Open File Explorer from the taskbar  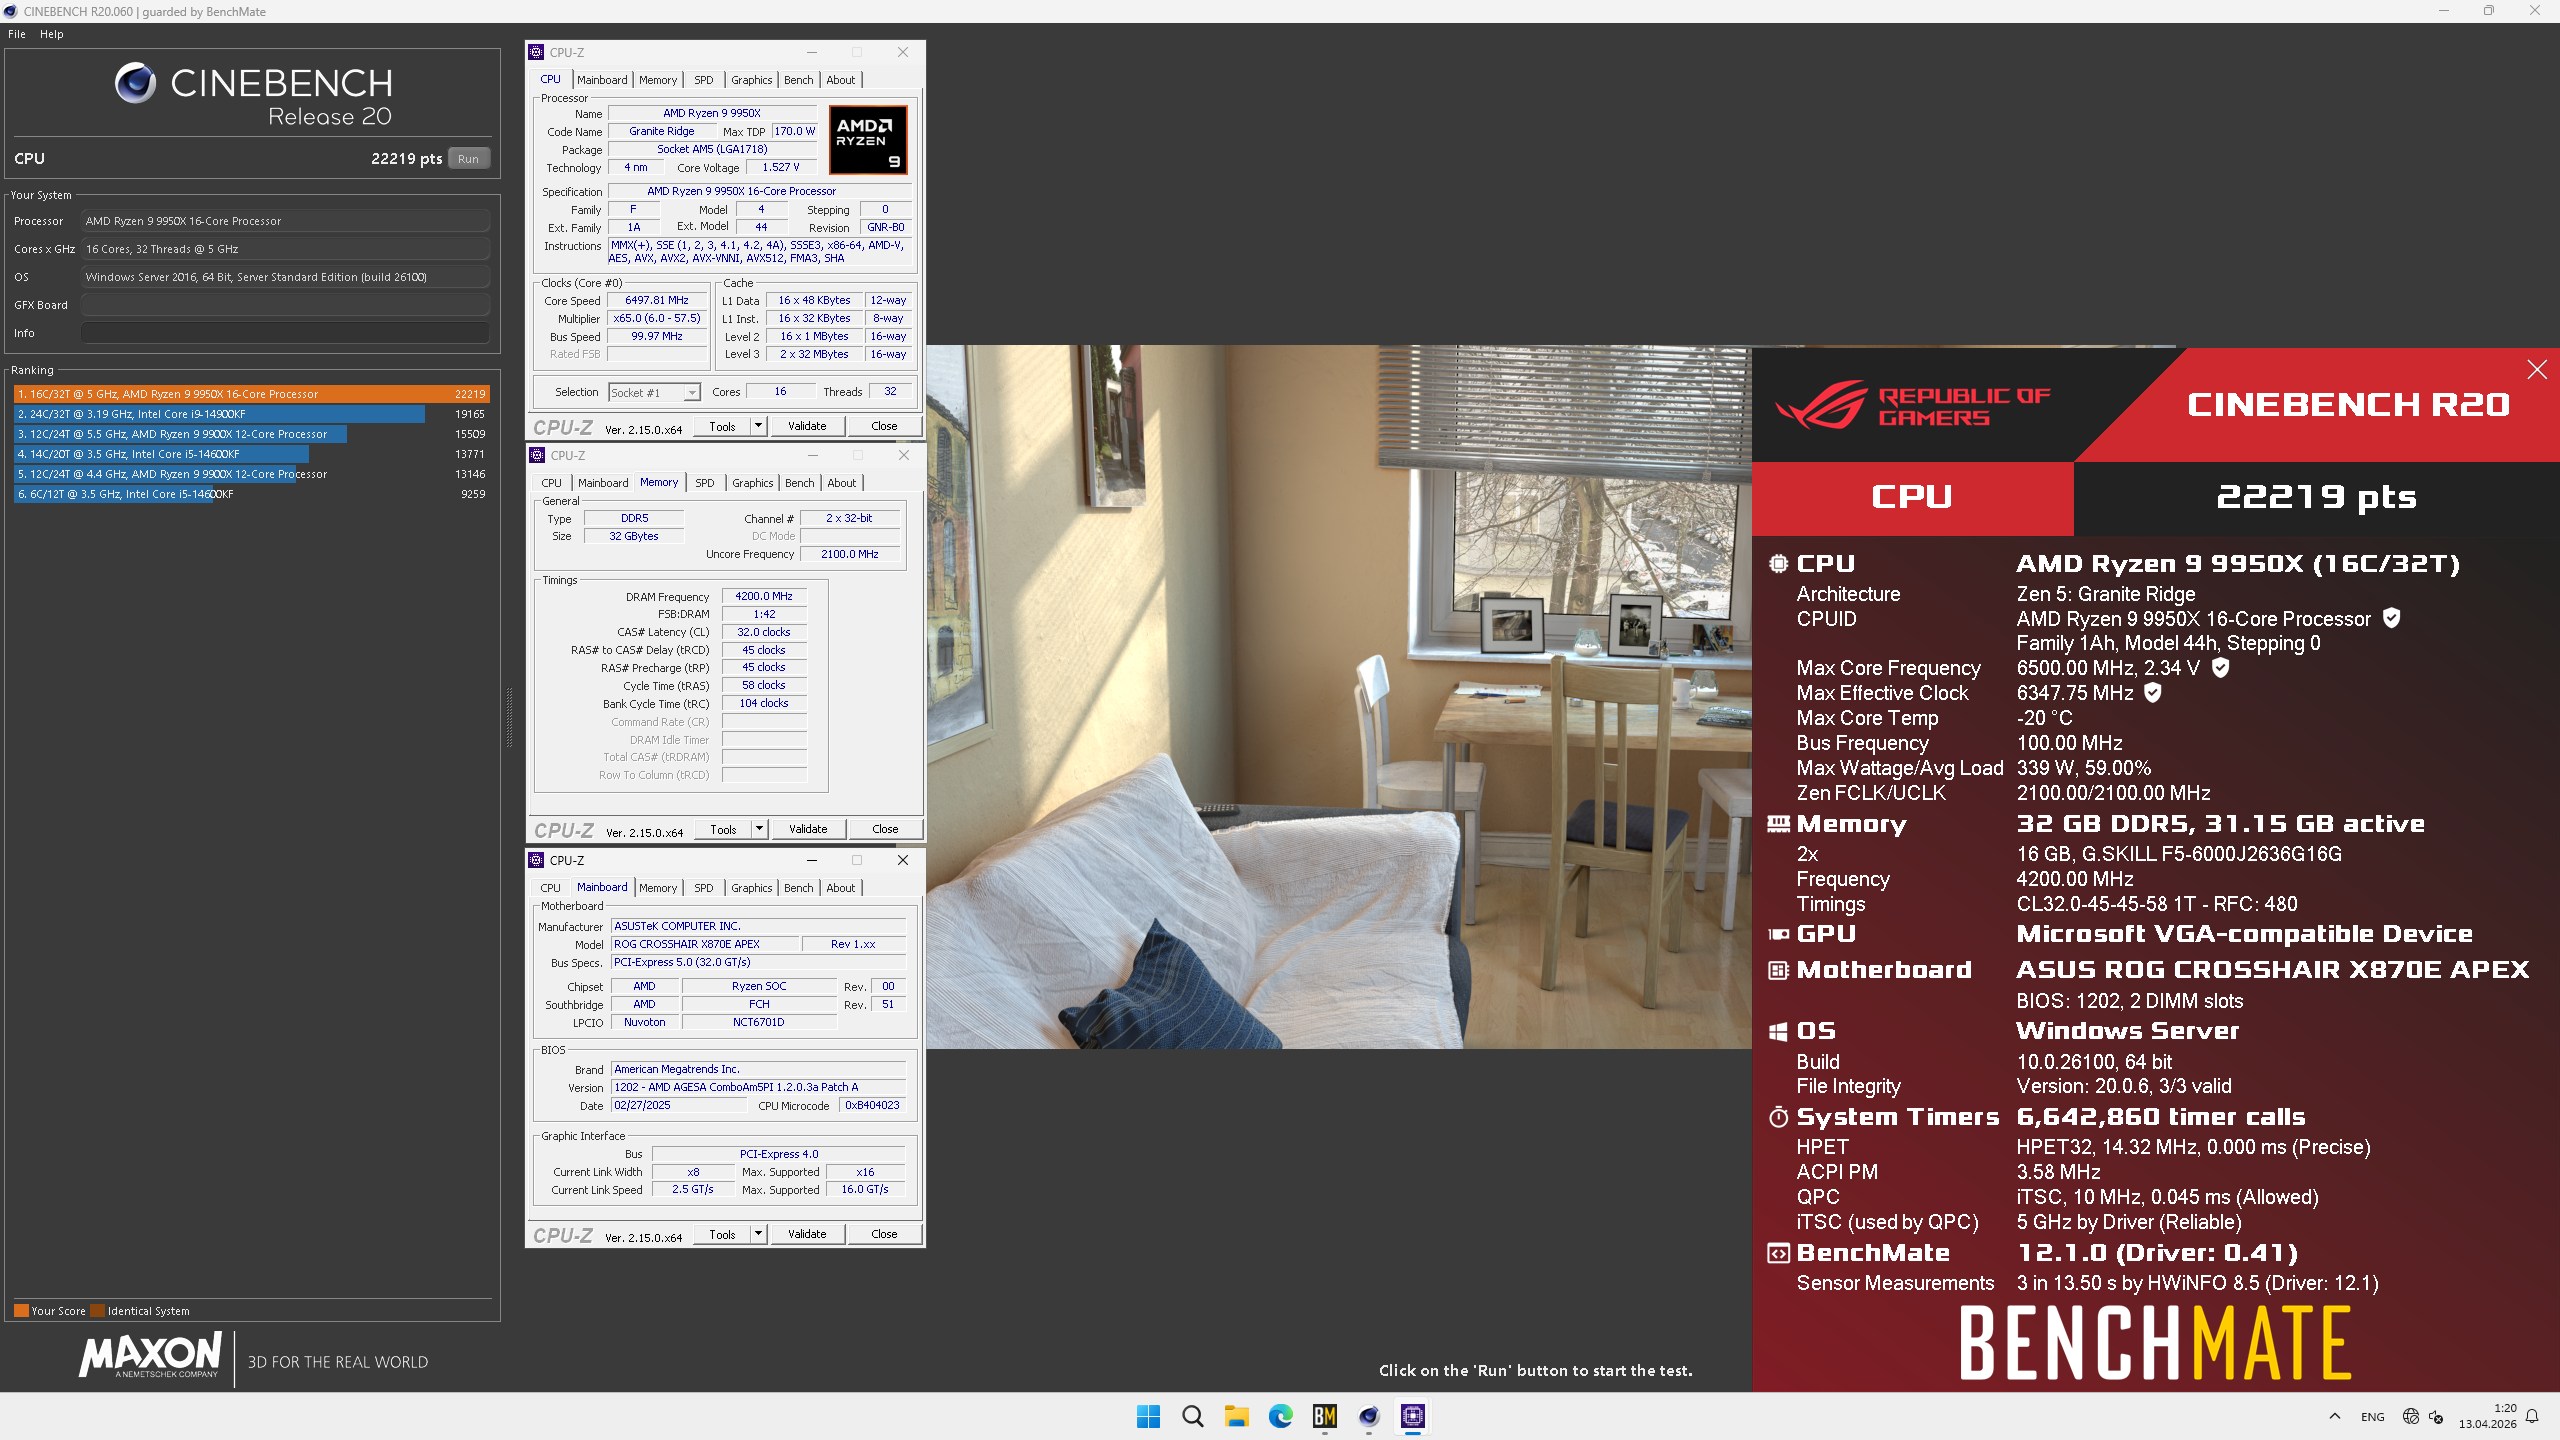click(1237, 1416)
